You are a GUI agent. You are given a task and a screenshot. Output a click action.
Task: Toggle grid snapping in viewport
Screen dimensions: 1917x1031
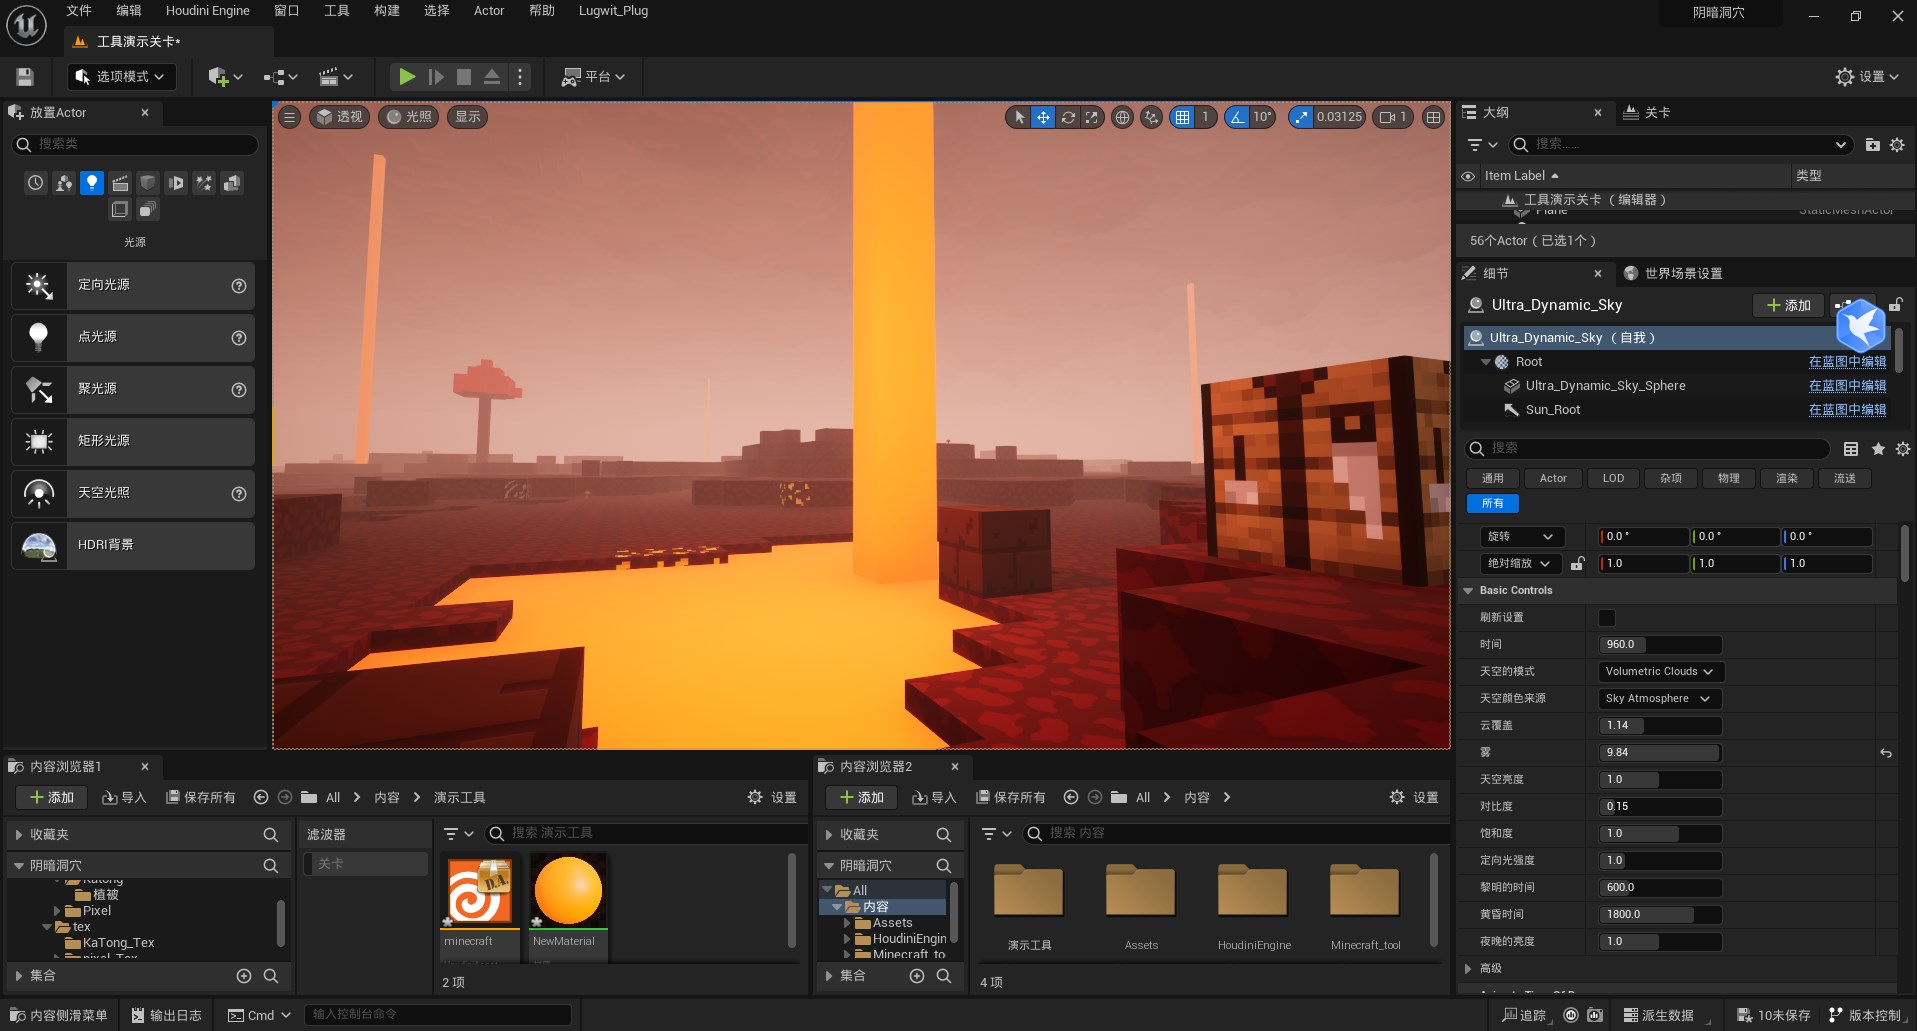pyautogui.click(x=1183, y=117)
